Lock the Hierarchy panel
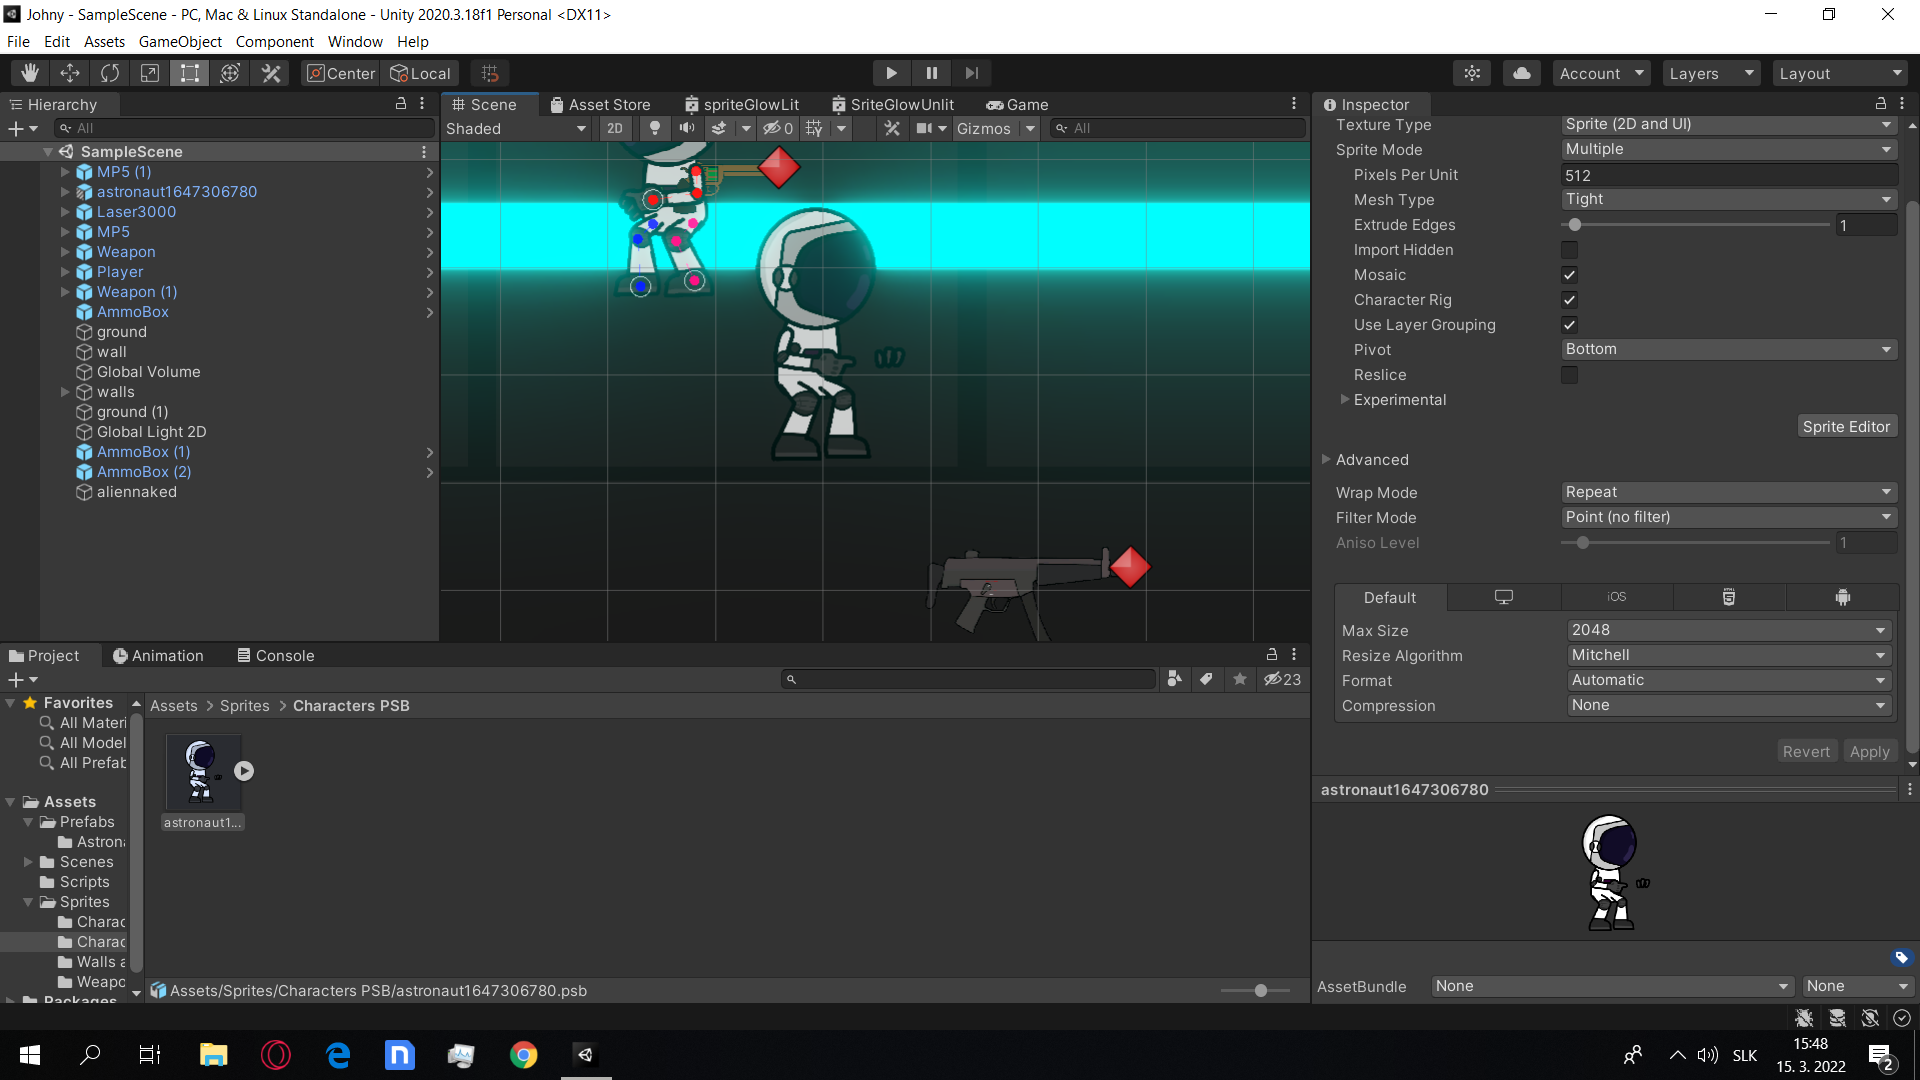This screenshot has height=1080, width=1920. coord(401,103)
